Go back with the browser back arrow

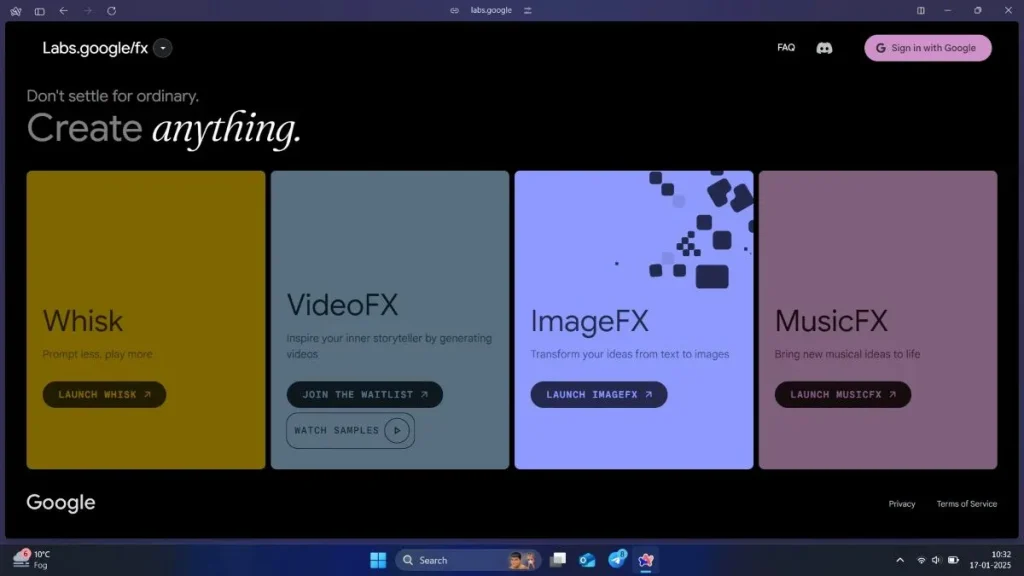click(63, 10)
